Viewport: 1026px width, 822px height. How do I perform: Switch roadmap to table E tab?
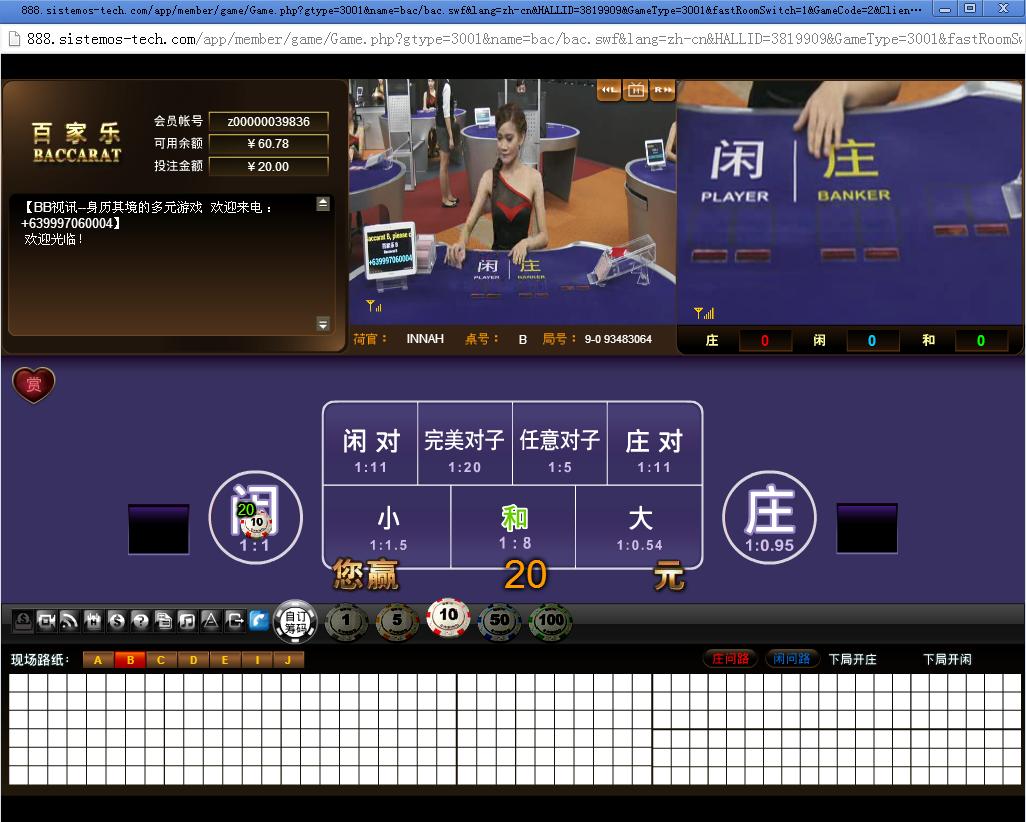pos(224,660)
